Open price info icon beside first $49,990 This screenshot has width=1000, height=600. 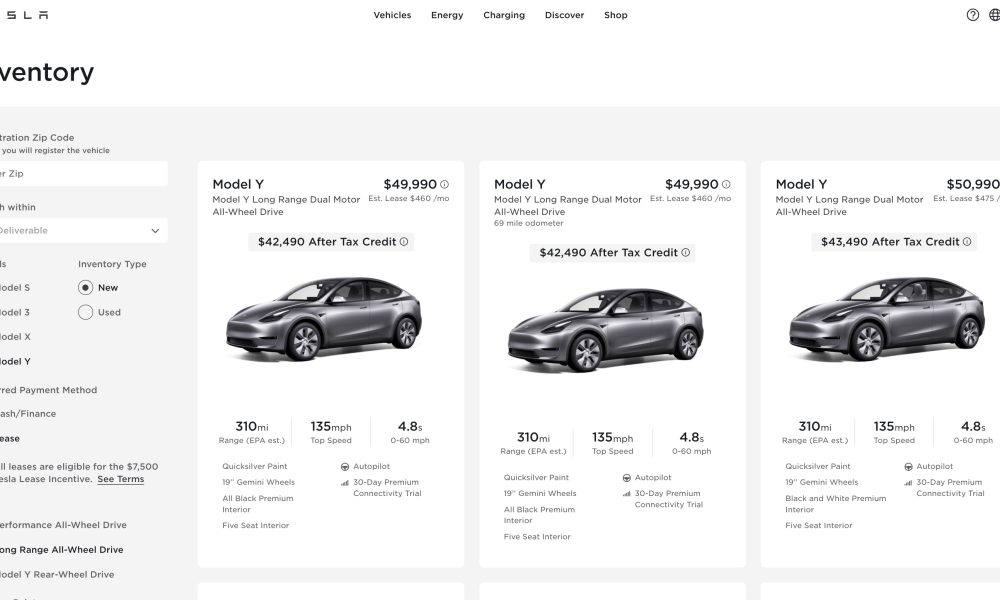point(445,184)
